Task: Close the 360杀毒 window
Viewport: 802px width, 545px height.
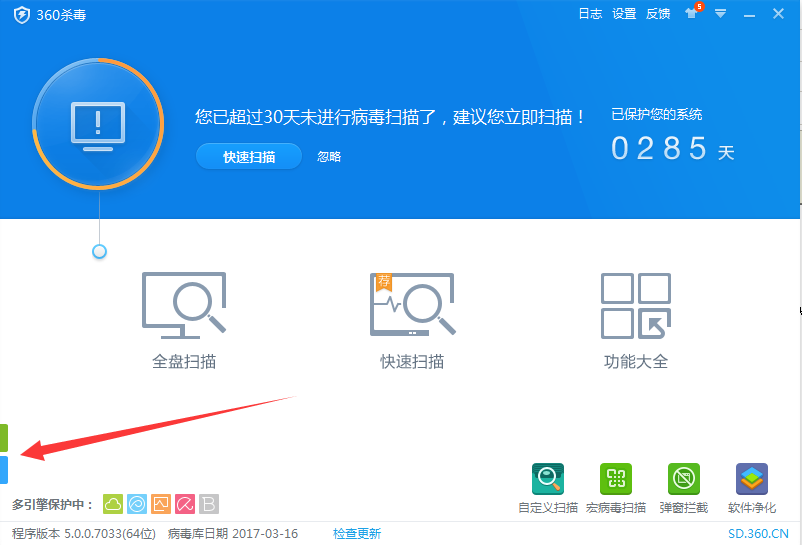Action: [778, 14]
